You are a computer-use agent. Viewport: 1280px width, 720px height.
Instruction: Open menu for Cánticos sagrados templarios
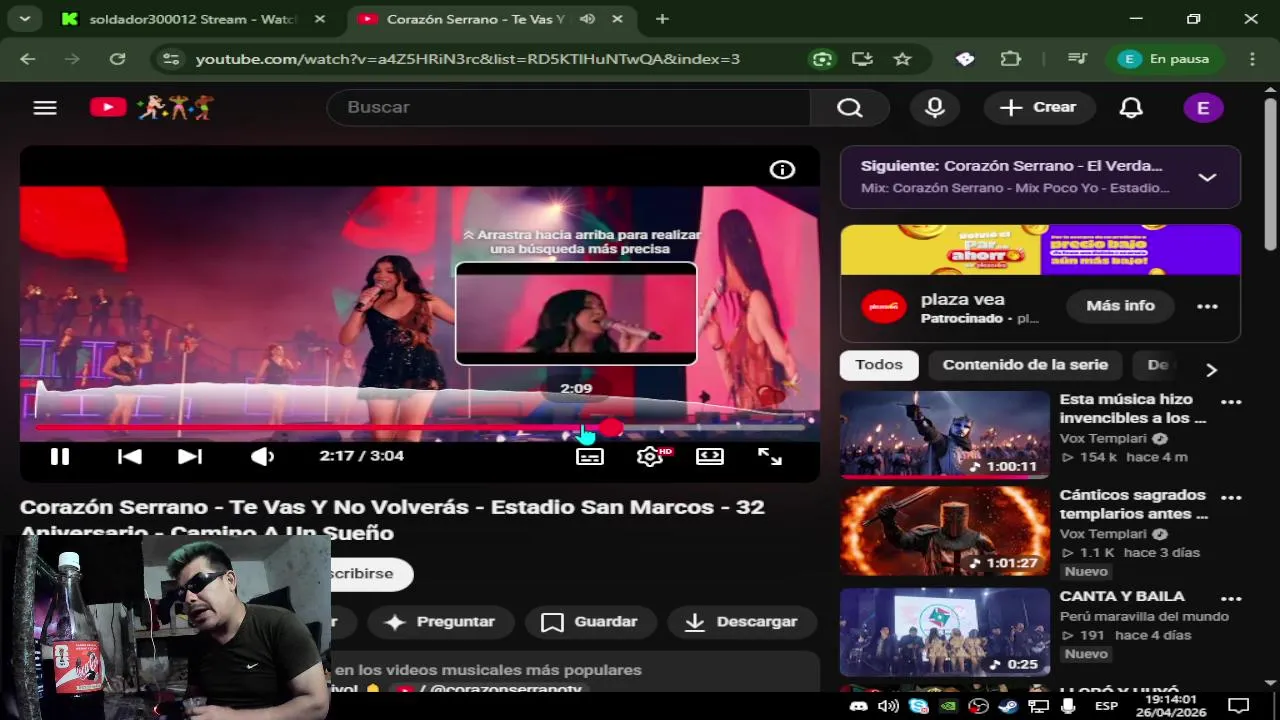(x=1231, y=497)
